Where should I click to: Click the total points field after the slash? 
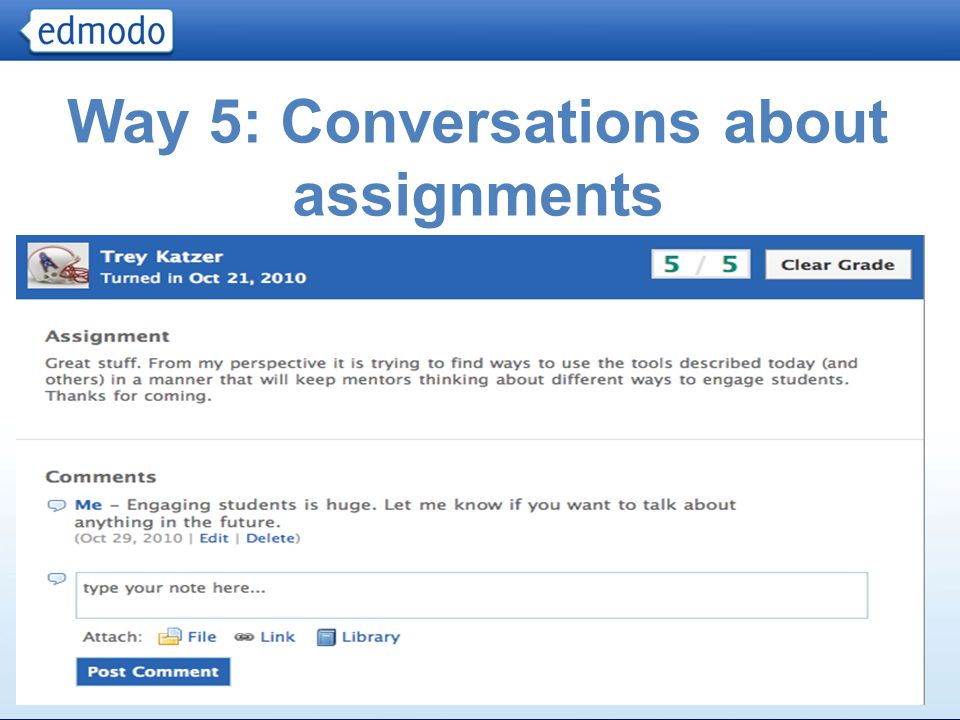click(729, 264)
